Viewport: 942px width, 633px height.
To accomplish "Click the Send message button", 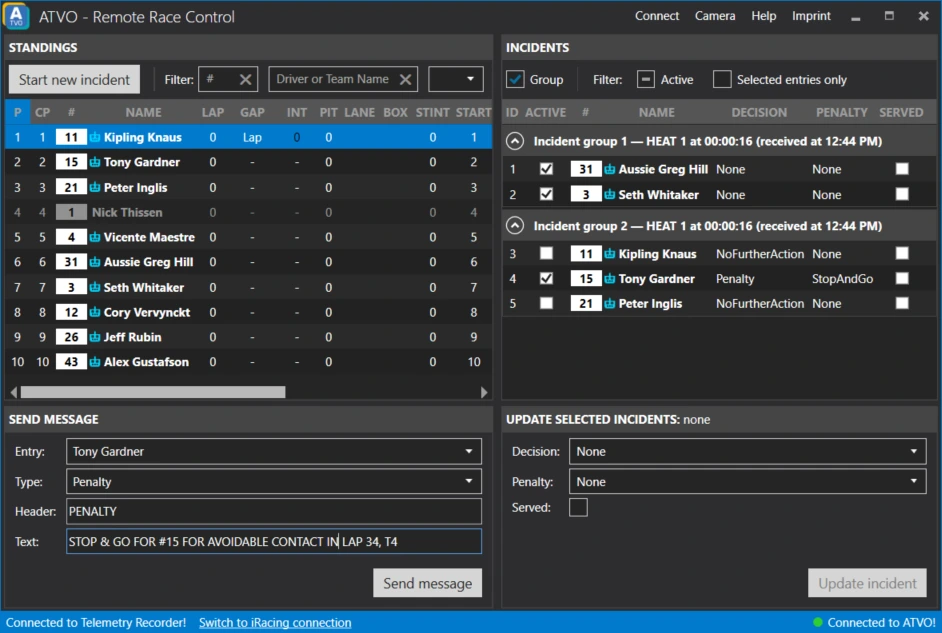I will pyautogui.click(x=427, y=583).
